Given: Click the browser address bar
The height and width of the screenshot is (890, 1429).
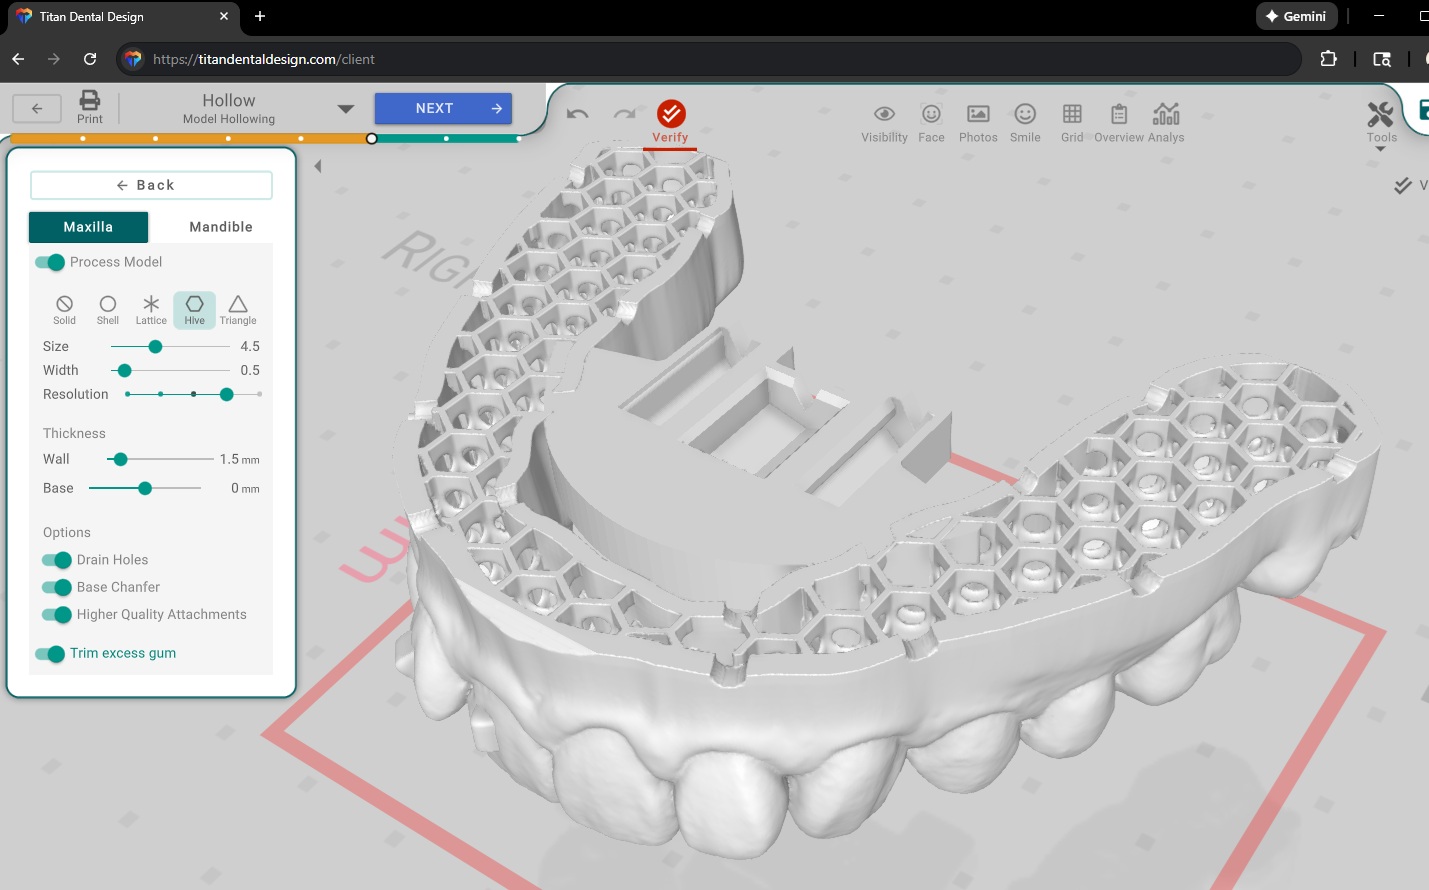Looking at the screenshot, I should [x=708, y=59].
